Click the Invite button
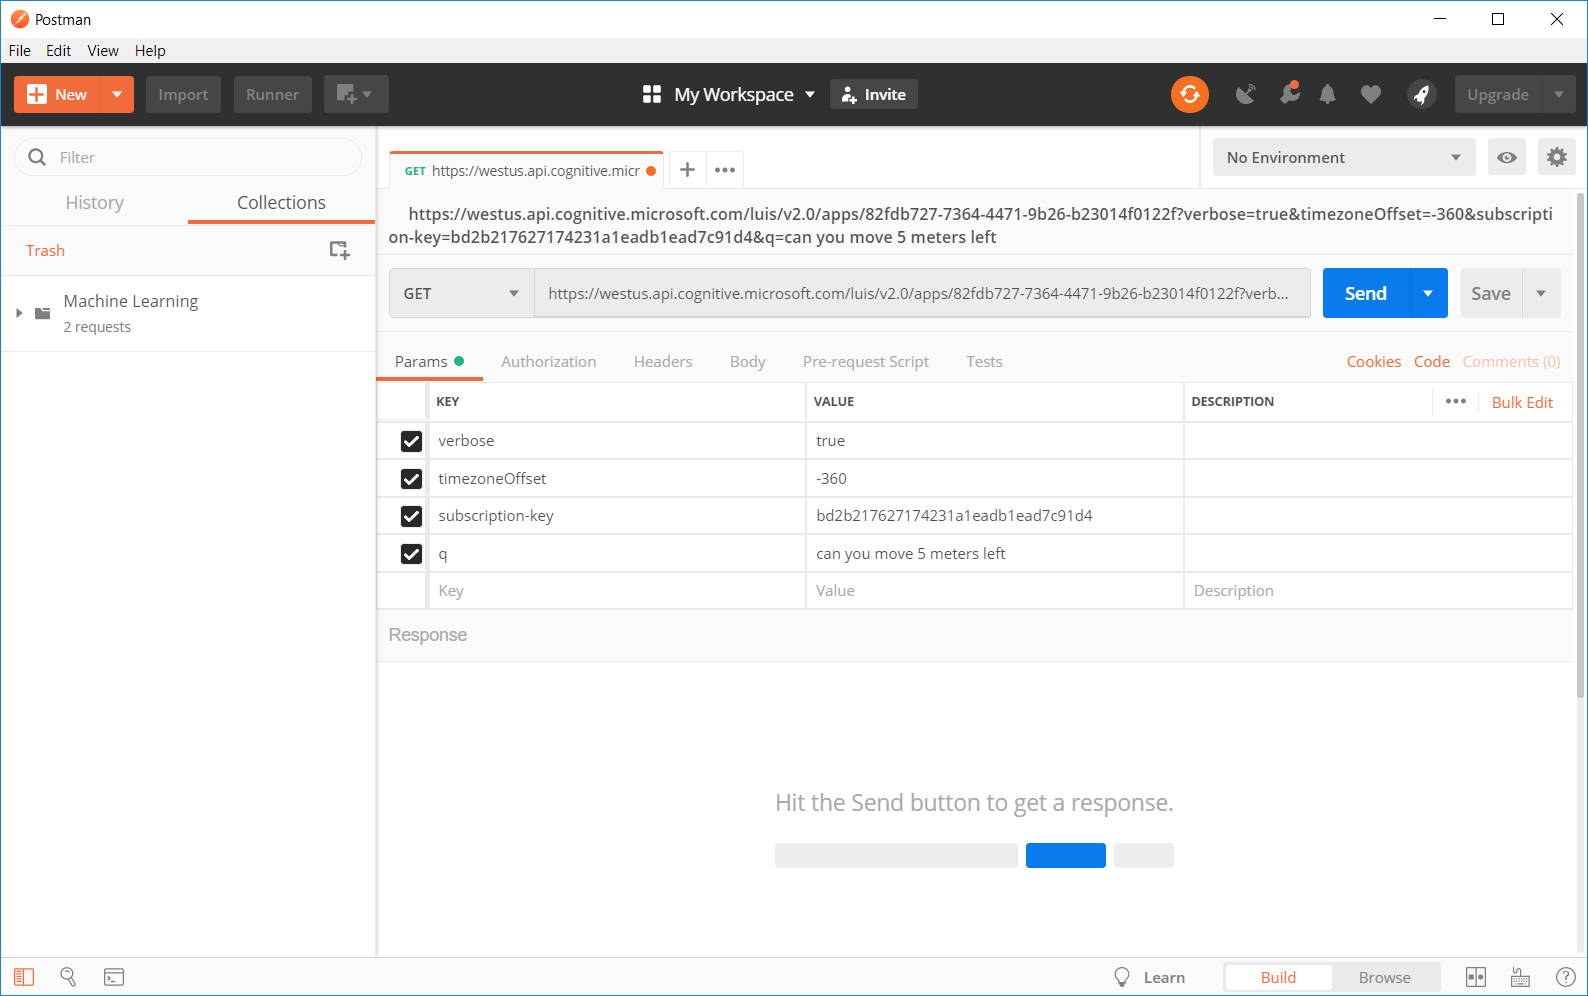The image size is (1588, 996). 874,94
